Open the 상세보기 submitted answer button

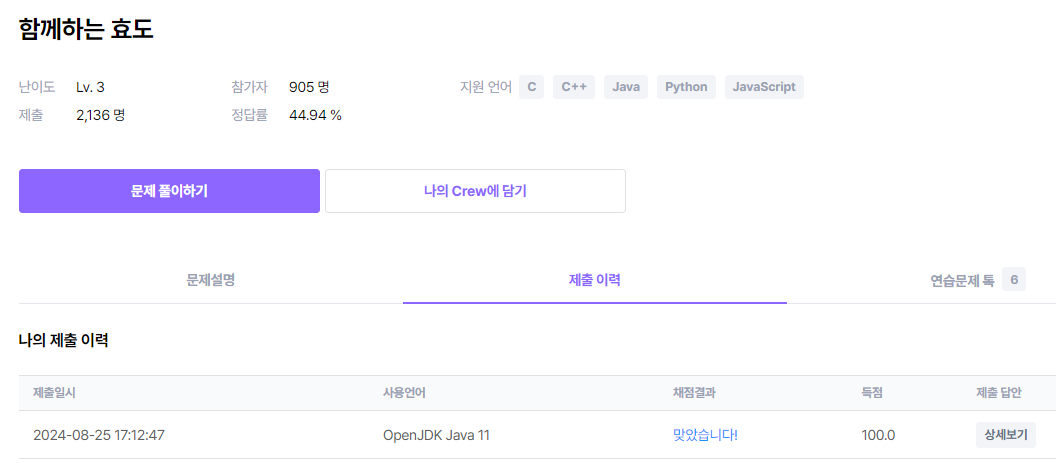click(x=1005, y=435)
